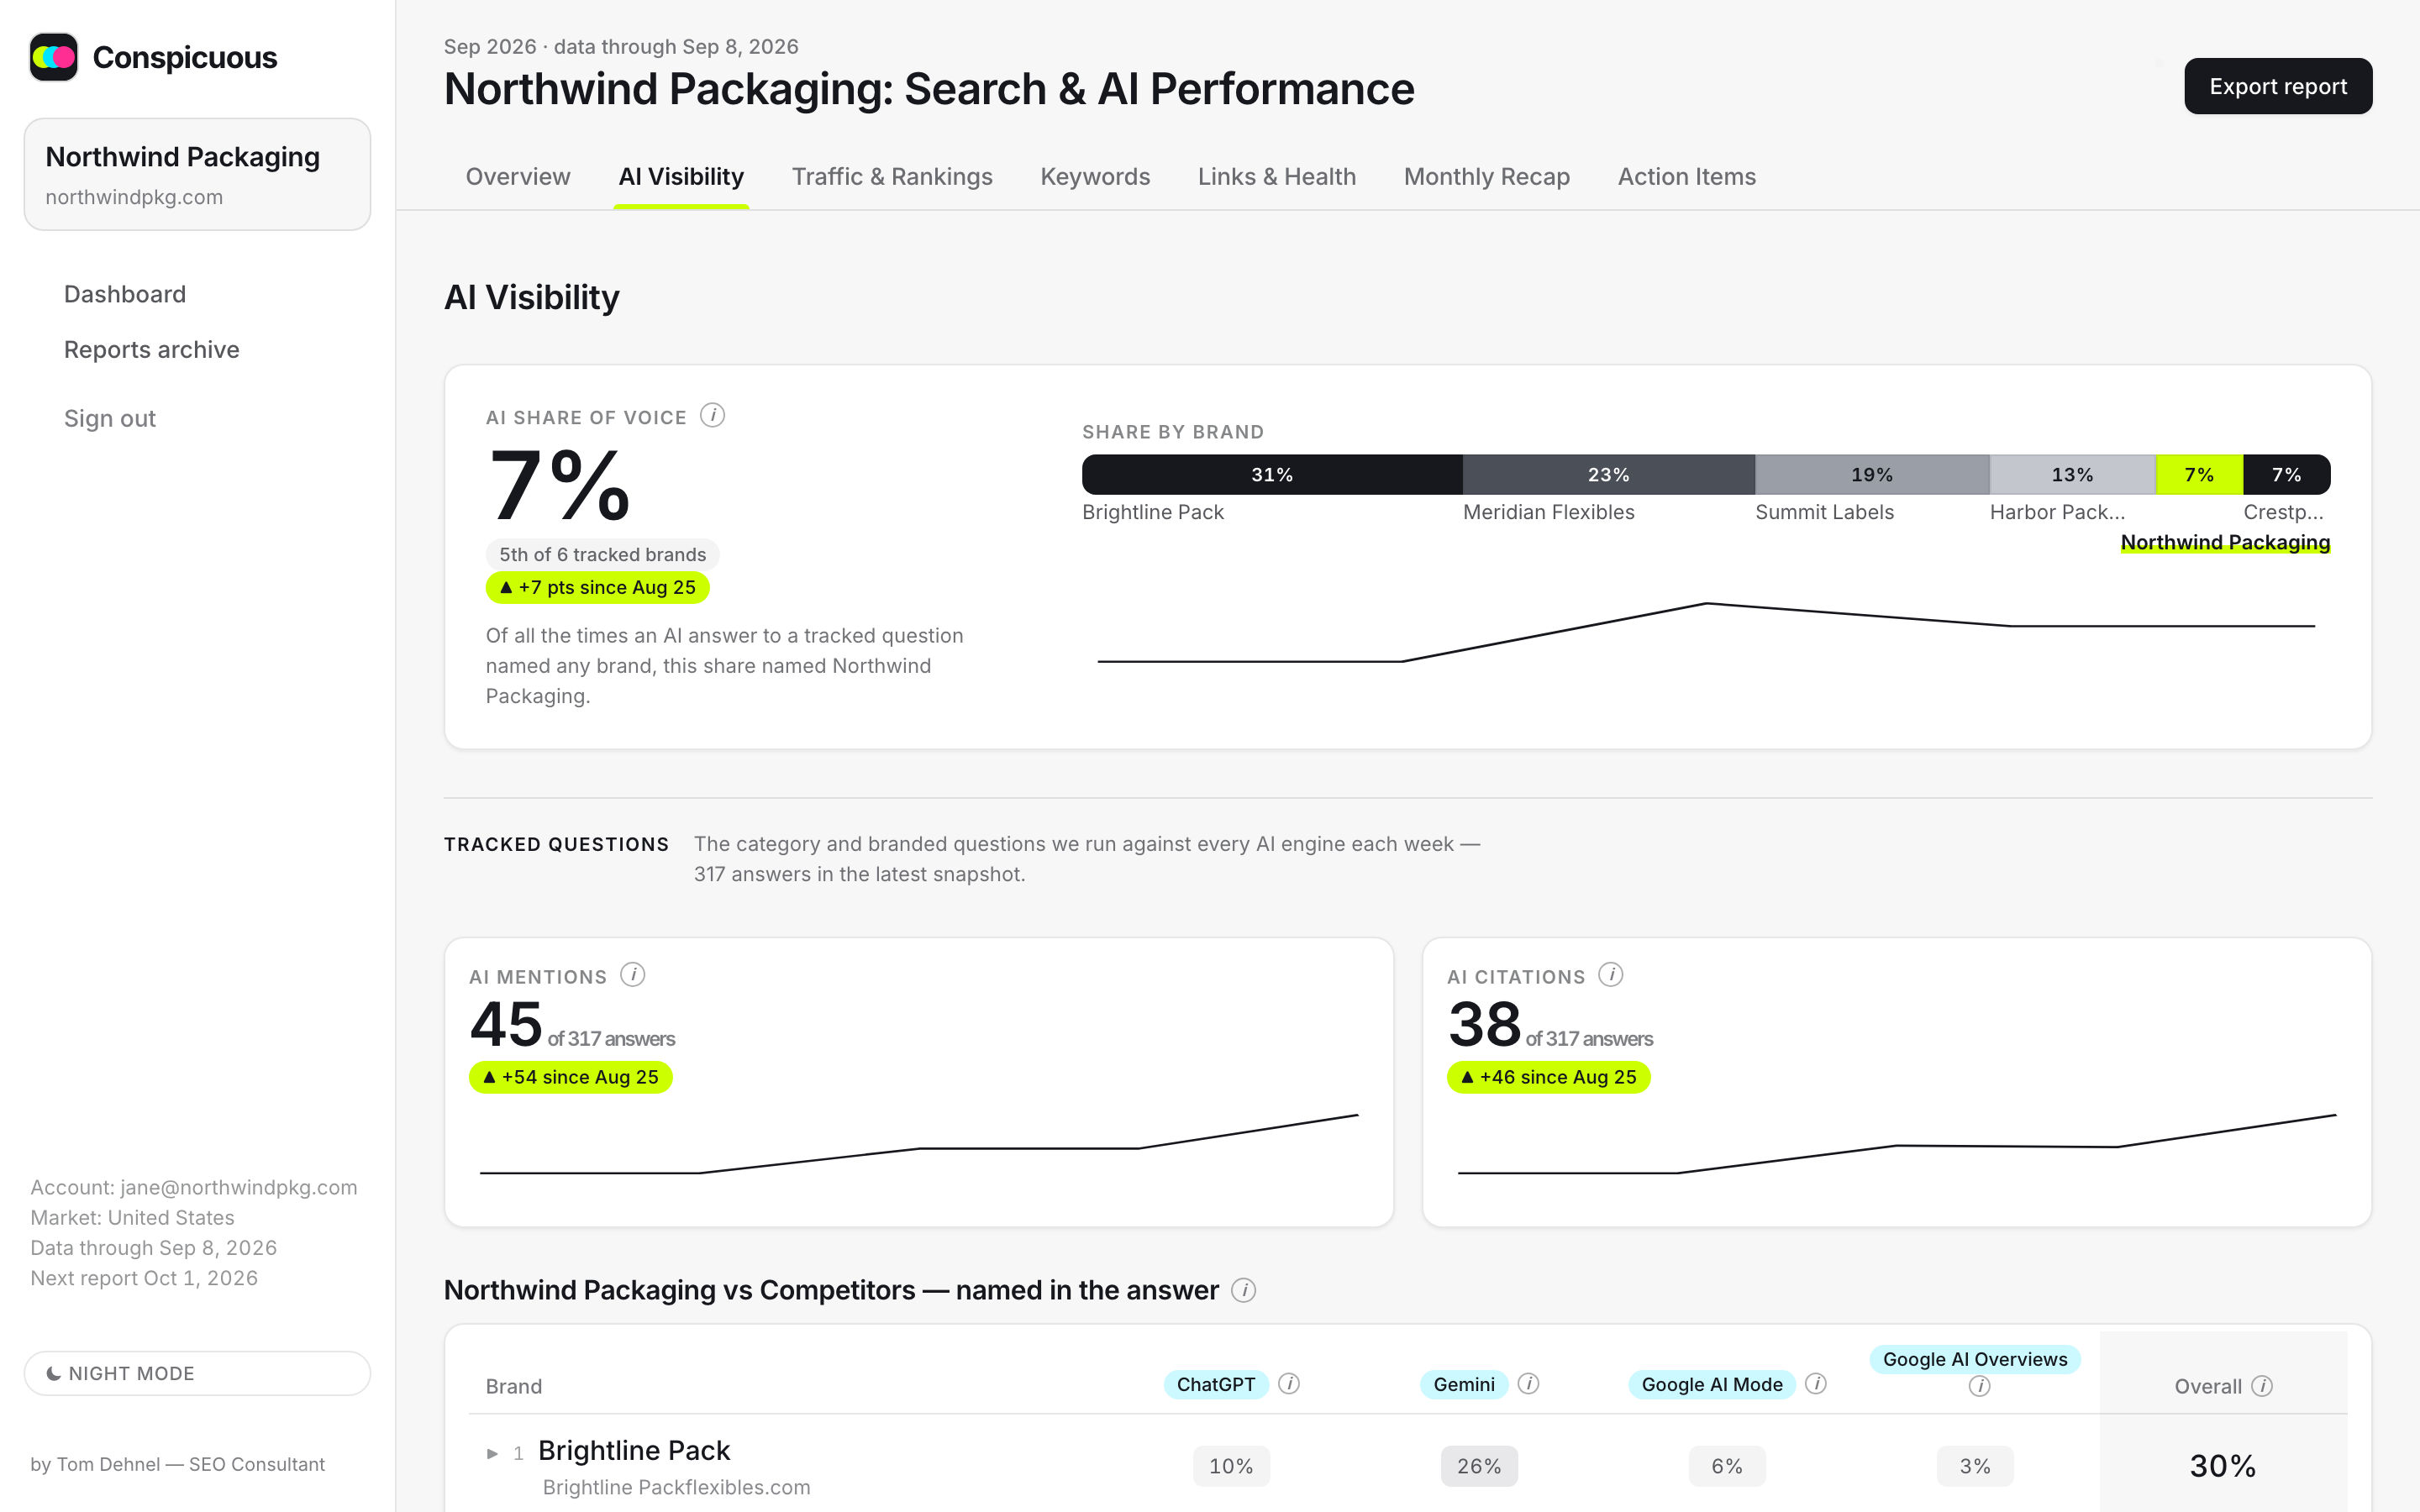Open Google AI Mode column info icon

pyautogui.click(x=1816, y=1384)
